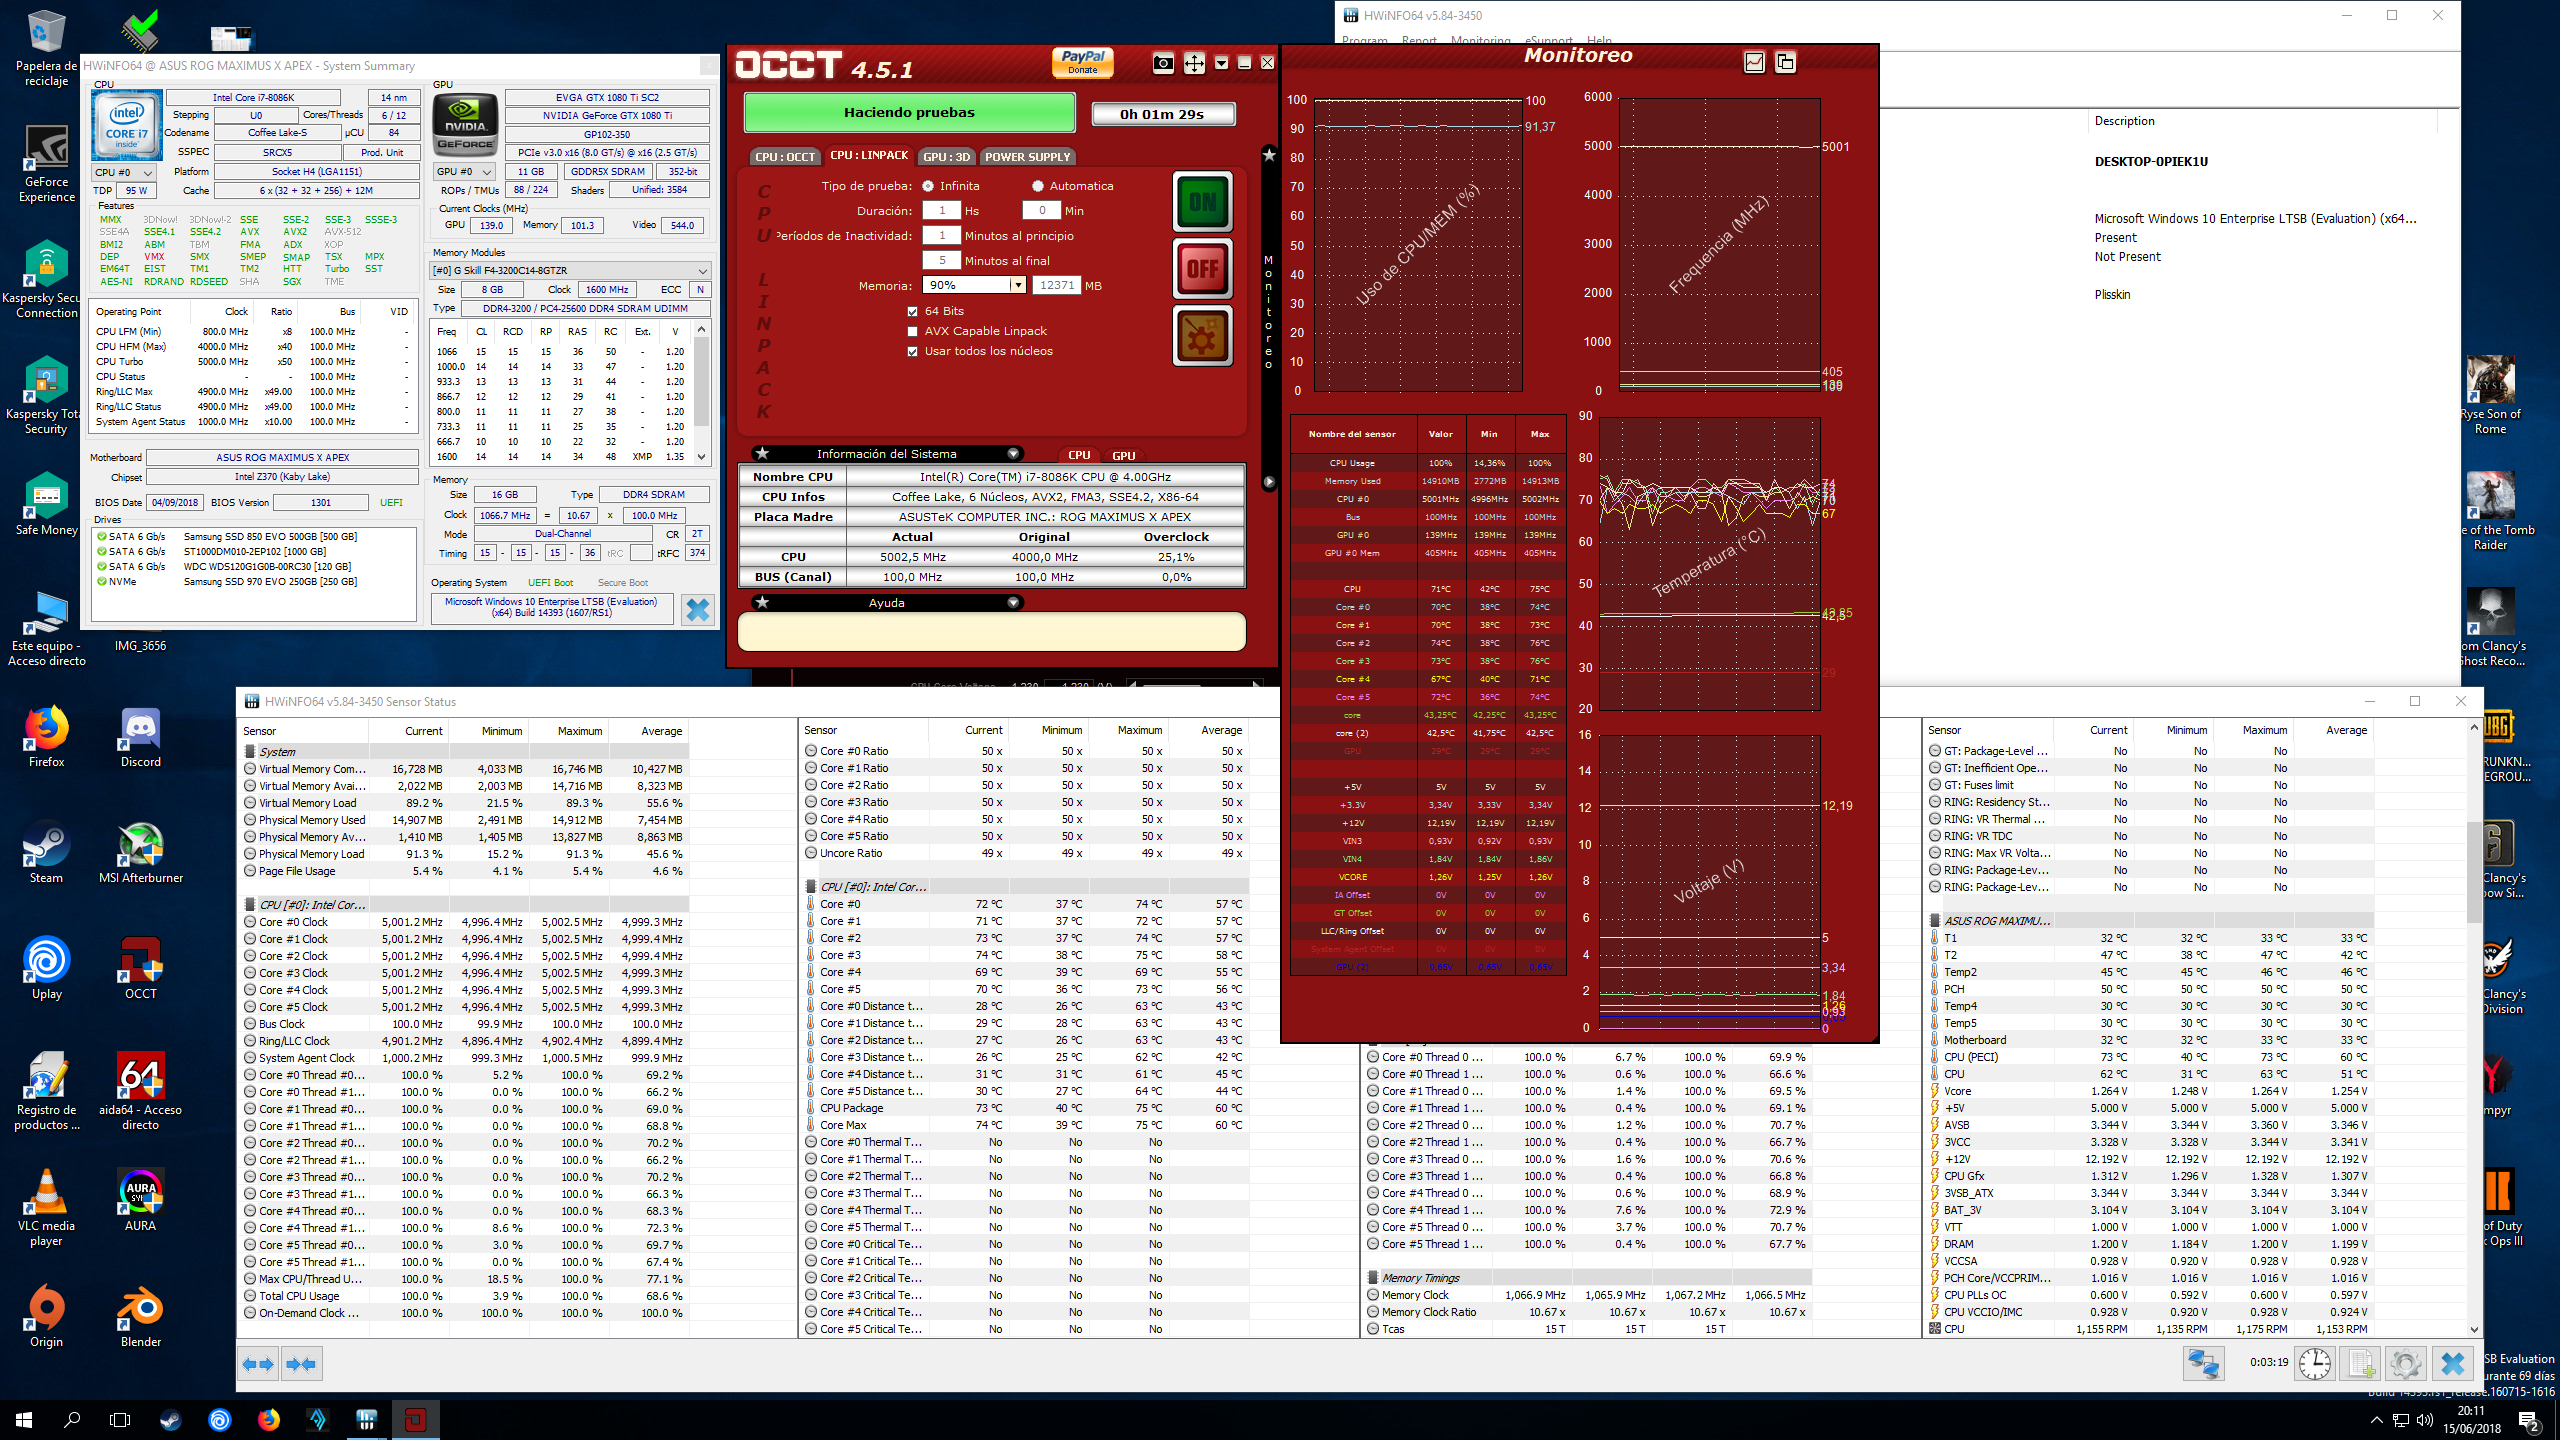The width and height of the screenshot is (2560, 1440).
Task: Collapse the Ayuda section in OCCT
Action: (x=1013, y=603)
